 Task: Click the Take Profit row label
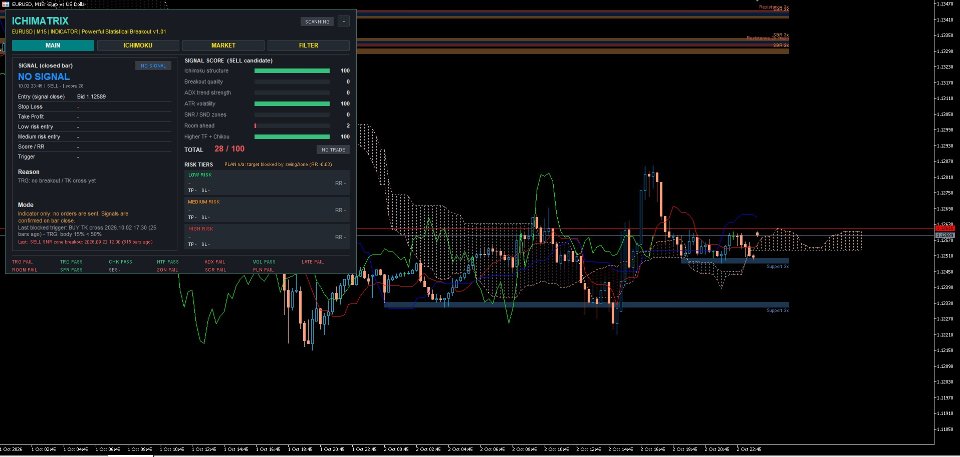[31, 116]
